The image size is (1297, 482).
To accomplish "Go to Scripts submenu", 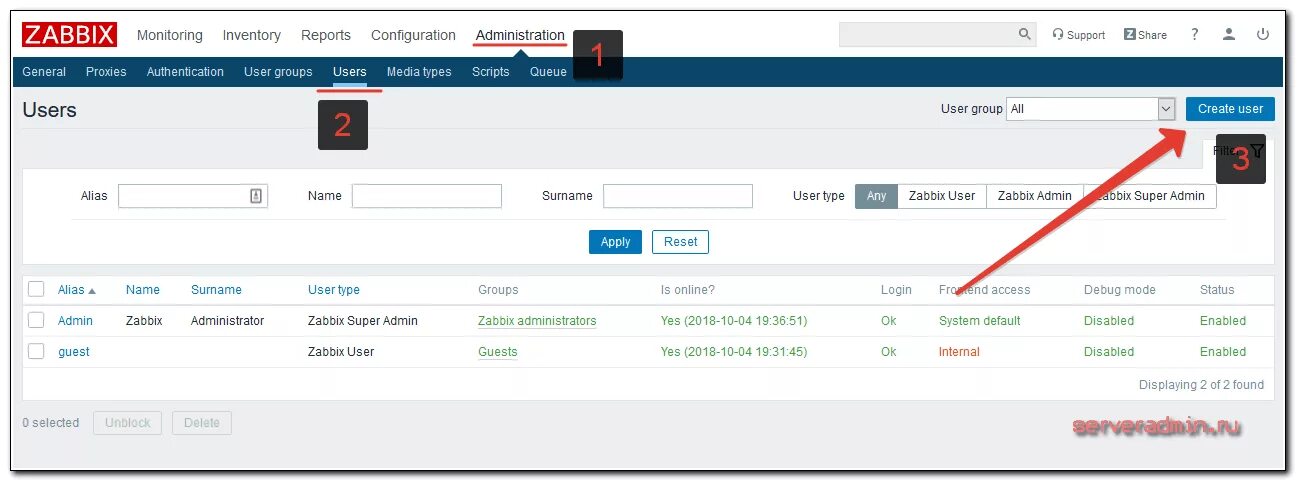I will pyautogui.click(x=491, y=72).
